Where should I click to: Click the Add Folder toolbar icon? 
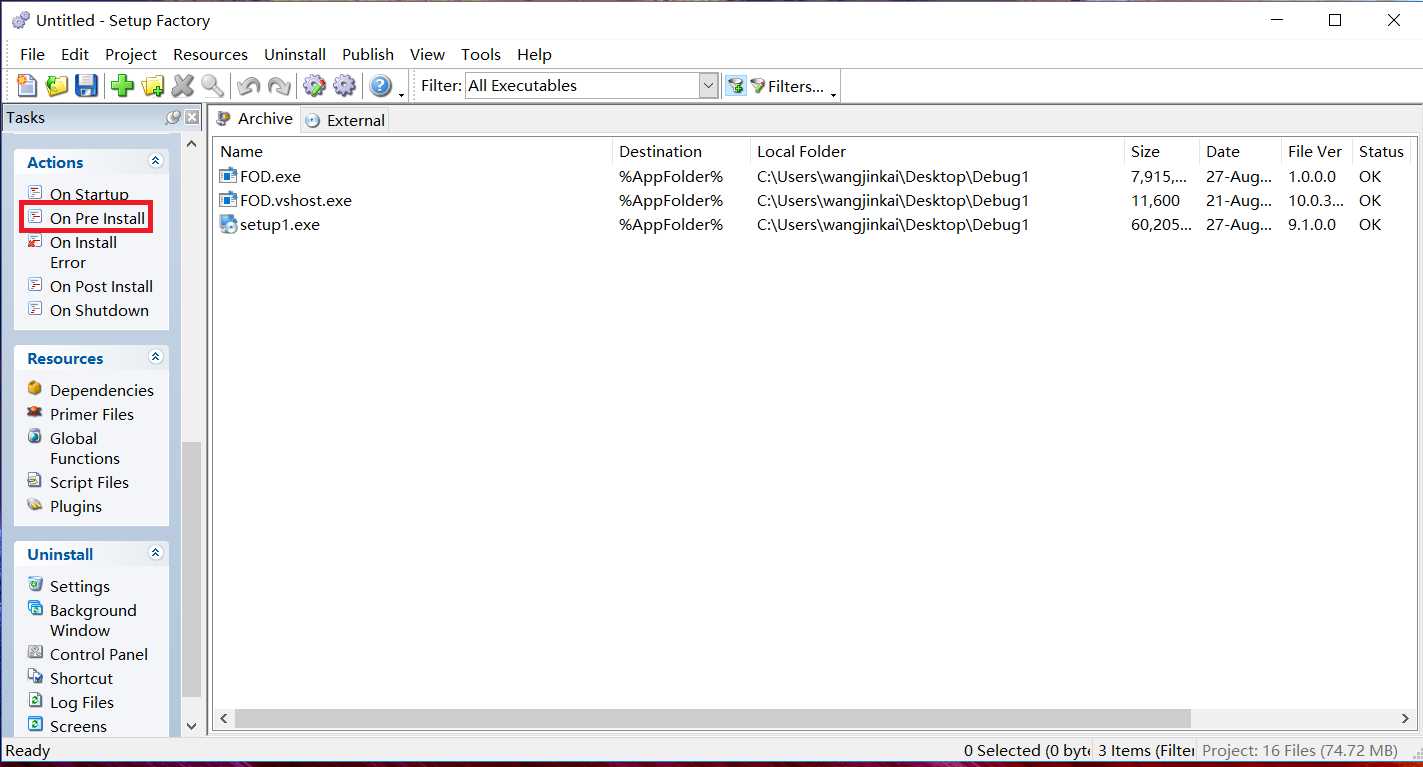pos(153,86)
